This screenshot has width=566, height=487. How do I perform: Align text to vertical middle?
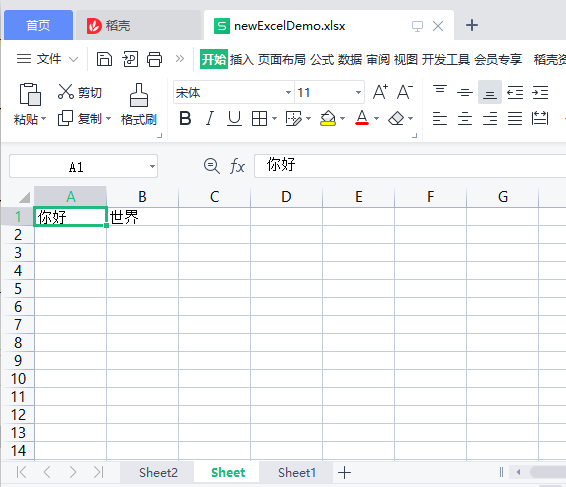(465, 93)
